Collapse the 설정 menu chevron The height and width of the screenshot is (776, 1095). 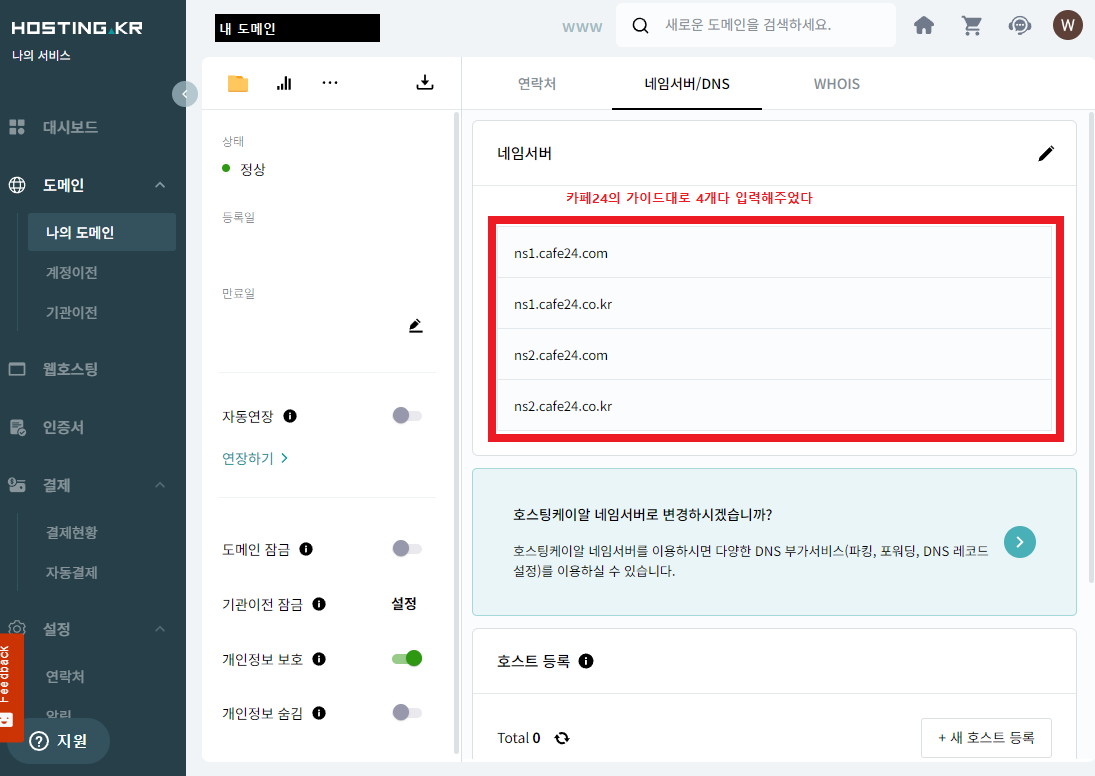[160, 629]
